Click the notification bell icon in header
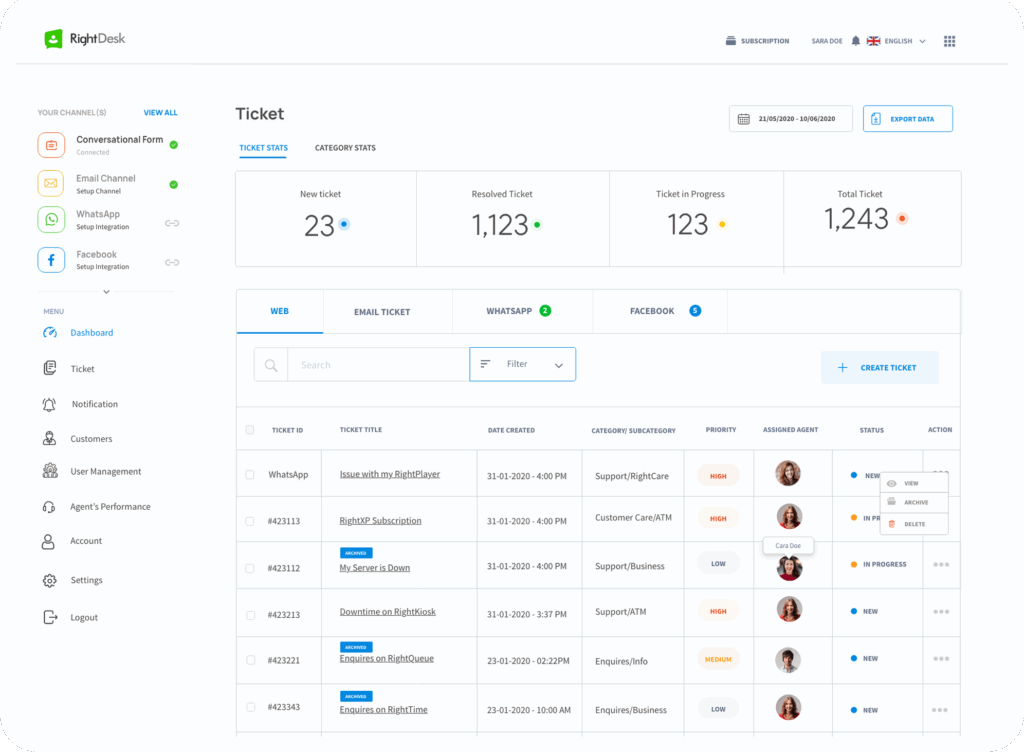The image size is (1024, 752). click(x=856, y=41)
